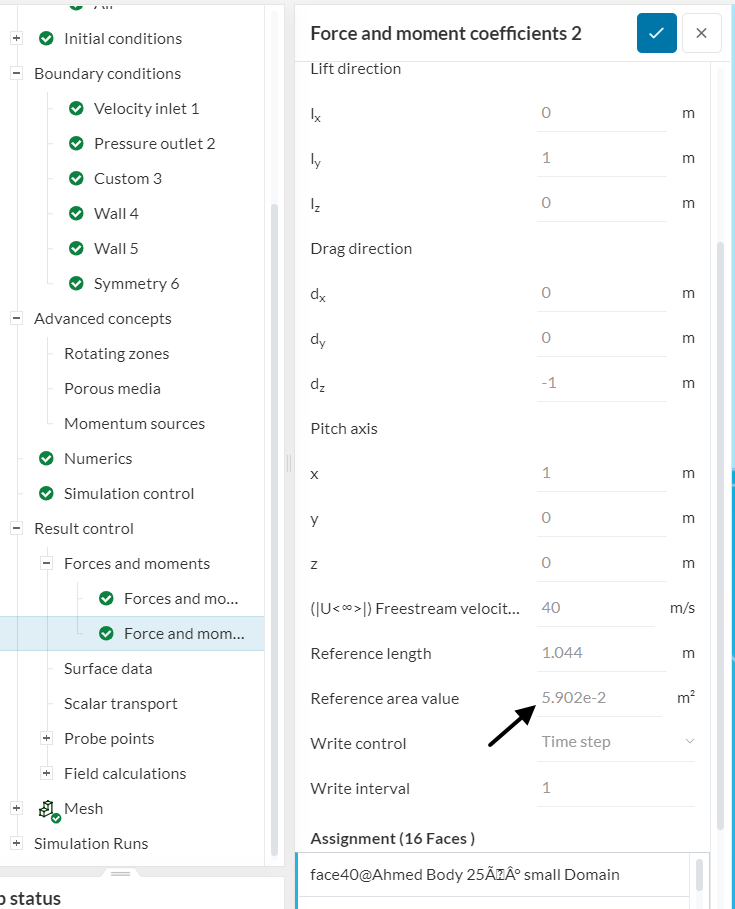Click green check icon beside Numerics
This screenshot has width=735, height=909.
coord(46,459)
